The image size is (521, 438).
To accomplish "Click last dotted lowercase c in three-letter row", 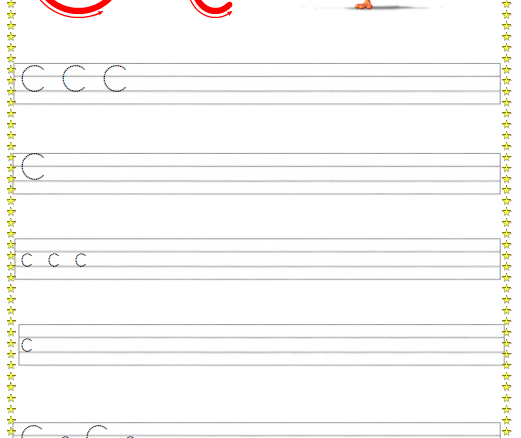I will [x=81, y=260].
